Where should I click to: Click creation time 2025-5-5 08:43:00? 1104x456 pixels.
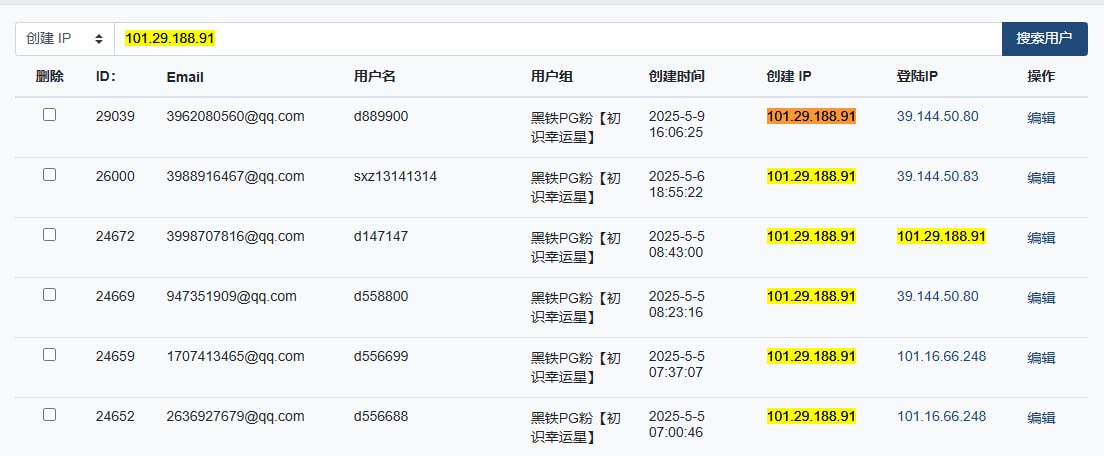pyautogui.click(x=677, y=244)
